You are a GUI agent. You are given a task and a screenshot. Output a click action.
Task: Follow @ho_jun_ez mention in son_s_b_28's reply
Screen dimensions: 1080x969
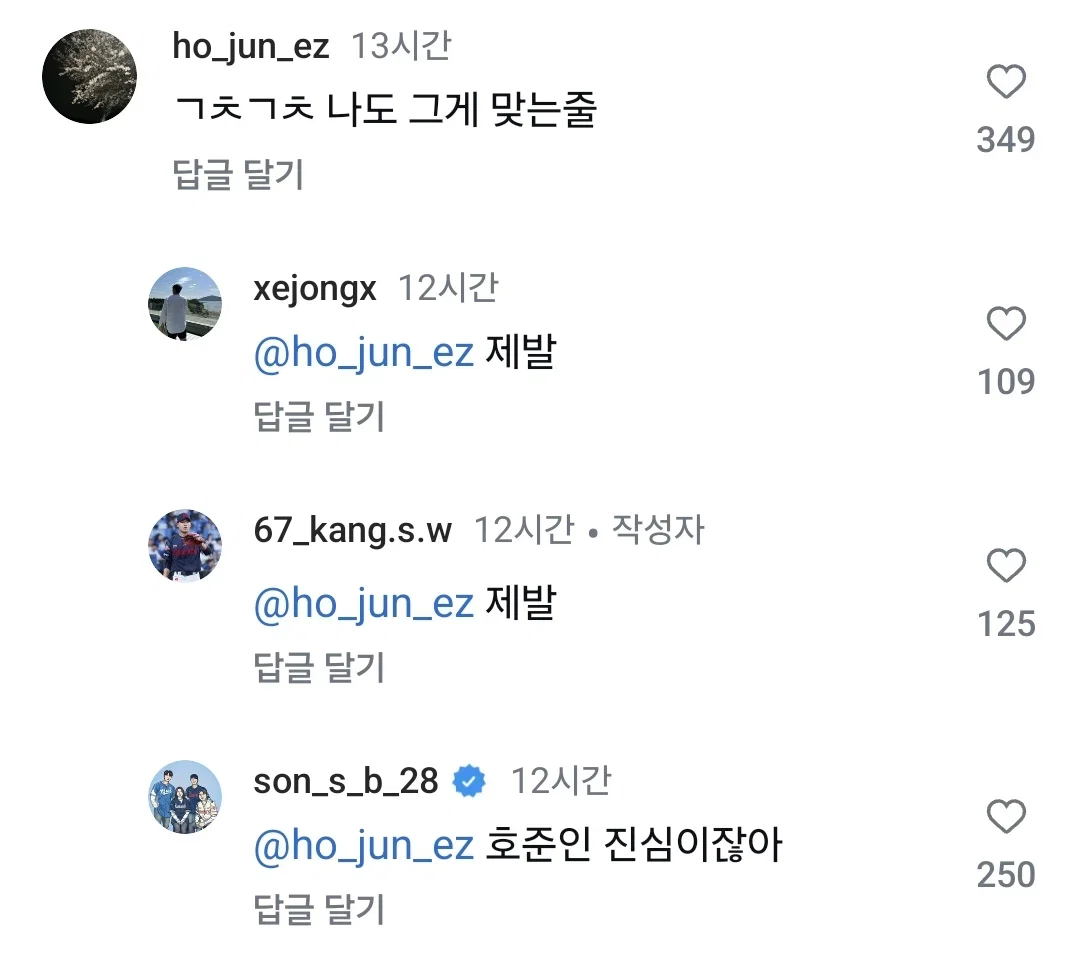[x=364, y=846]
